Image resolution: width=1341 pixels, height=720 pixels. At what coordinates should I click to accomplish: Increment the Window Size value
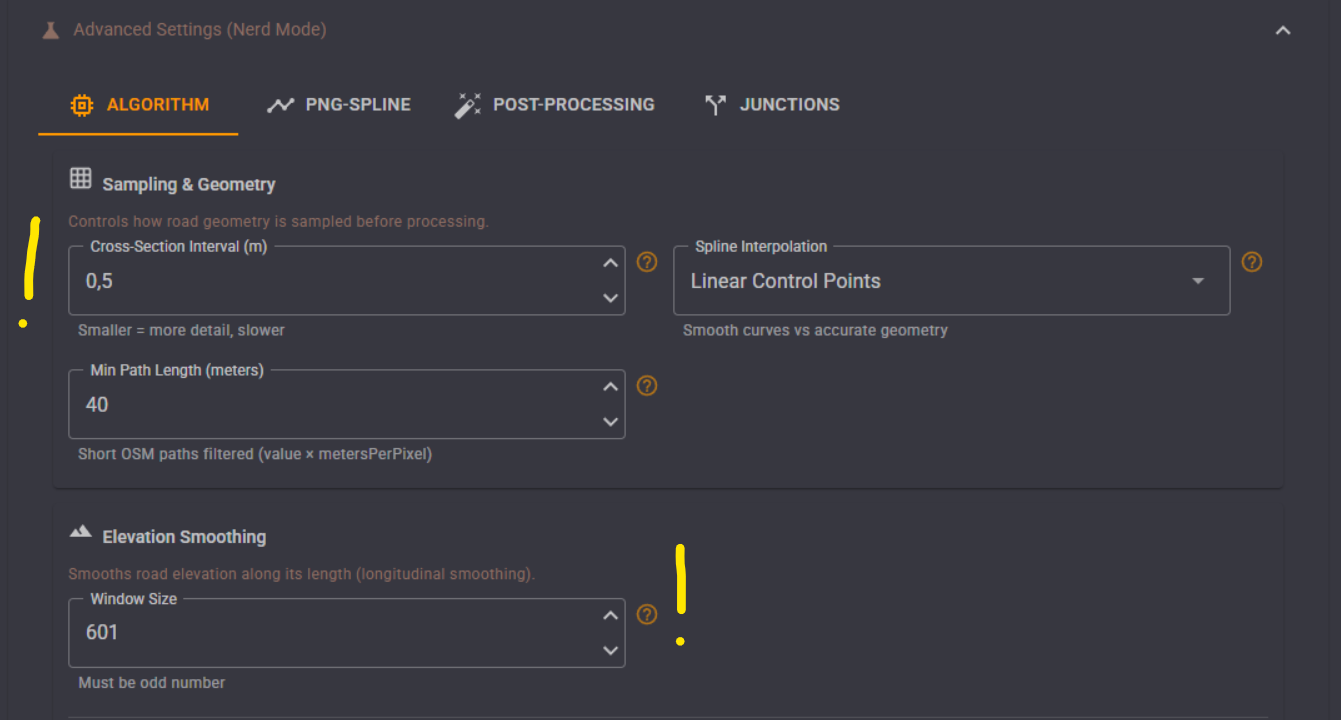[x=610, y=615]
